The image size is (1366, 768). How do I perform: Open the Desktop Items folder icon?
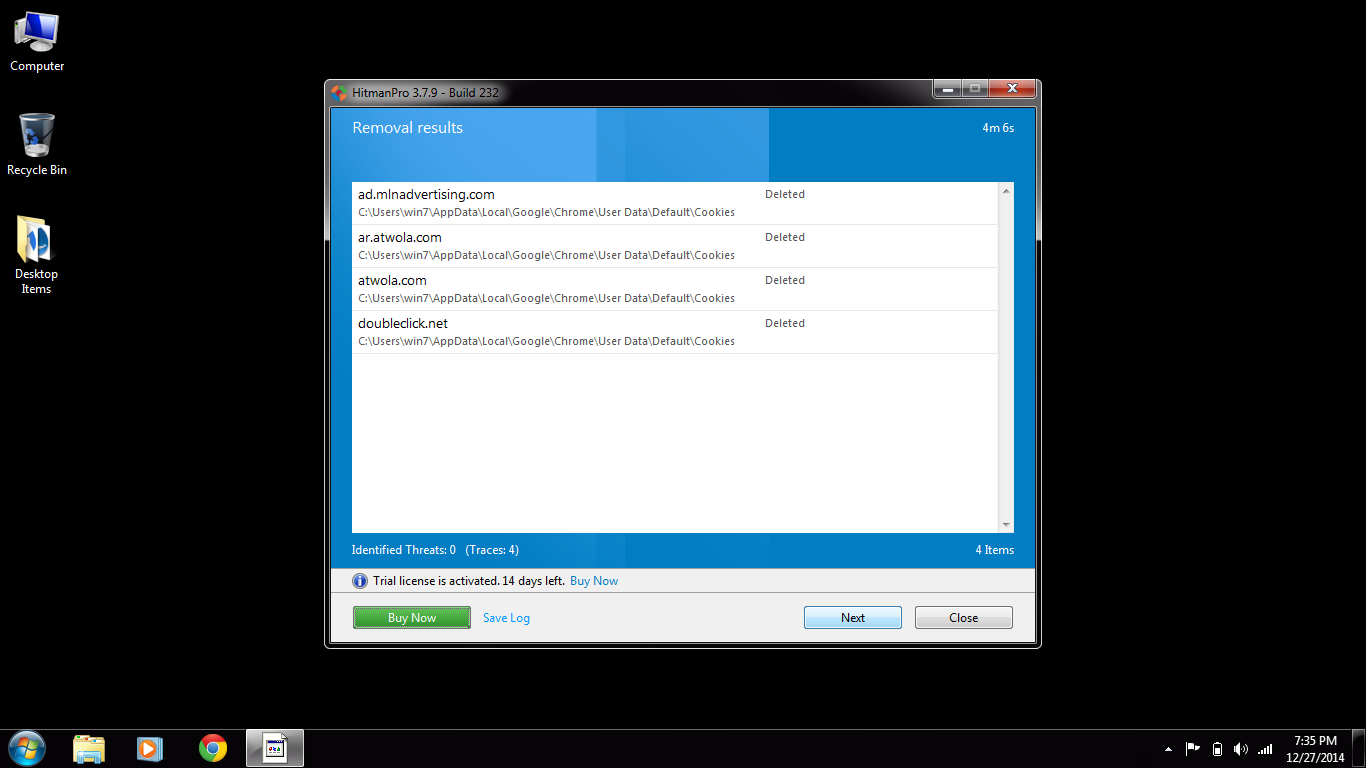coord(36,255)
